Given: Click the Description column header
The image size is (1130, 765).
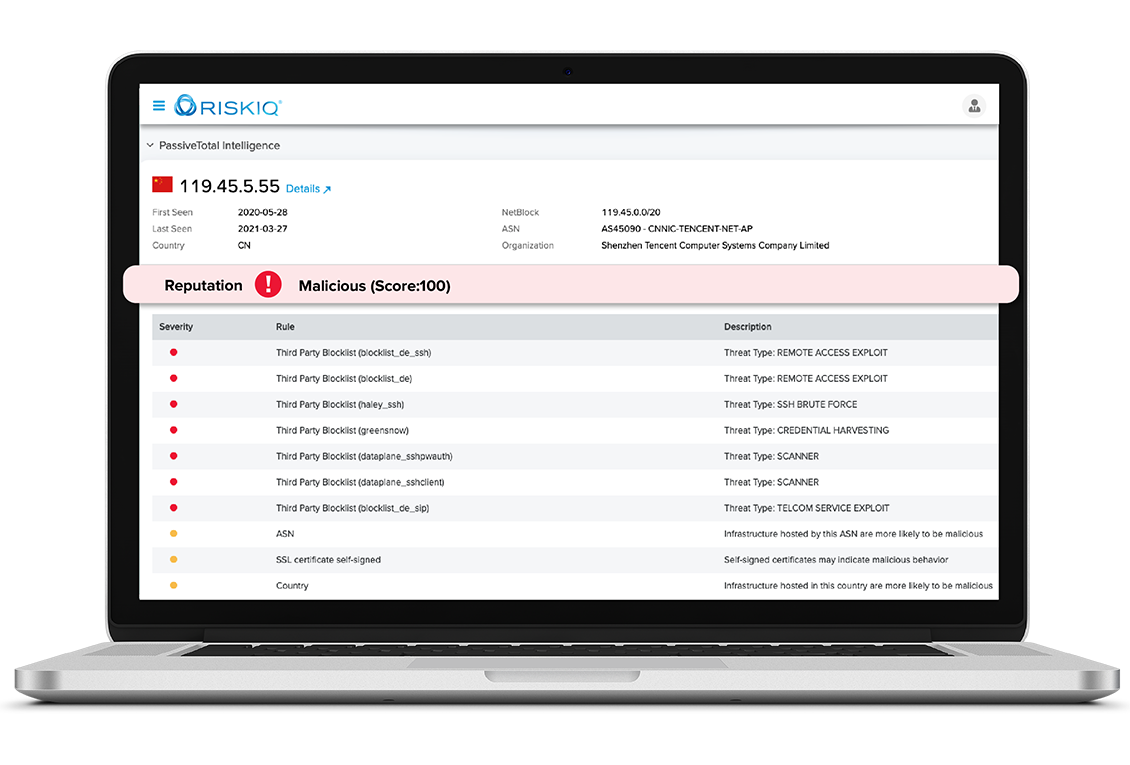Looking at the screenshot, I should coord(747,327).
